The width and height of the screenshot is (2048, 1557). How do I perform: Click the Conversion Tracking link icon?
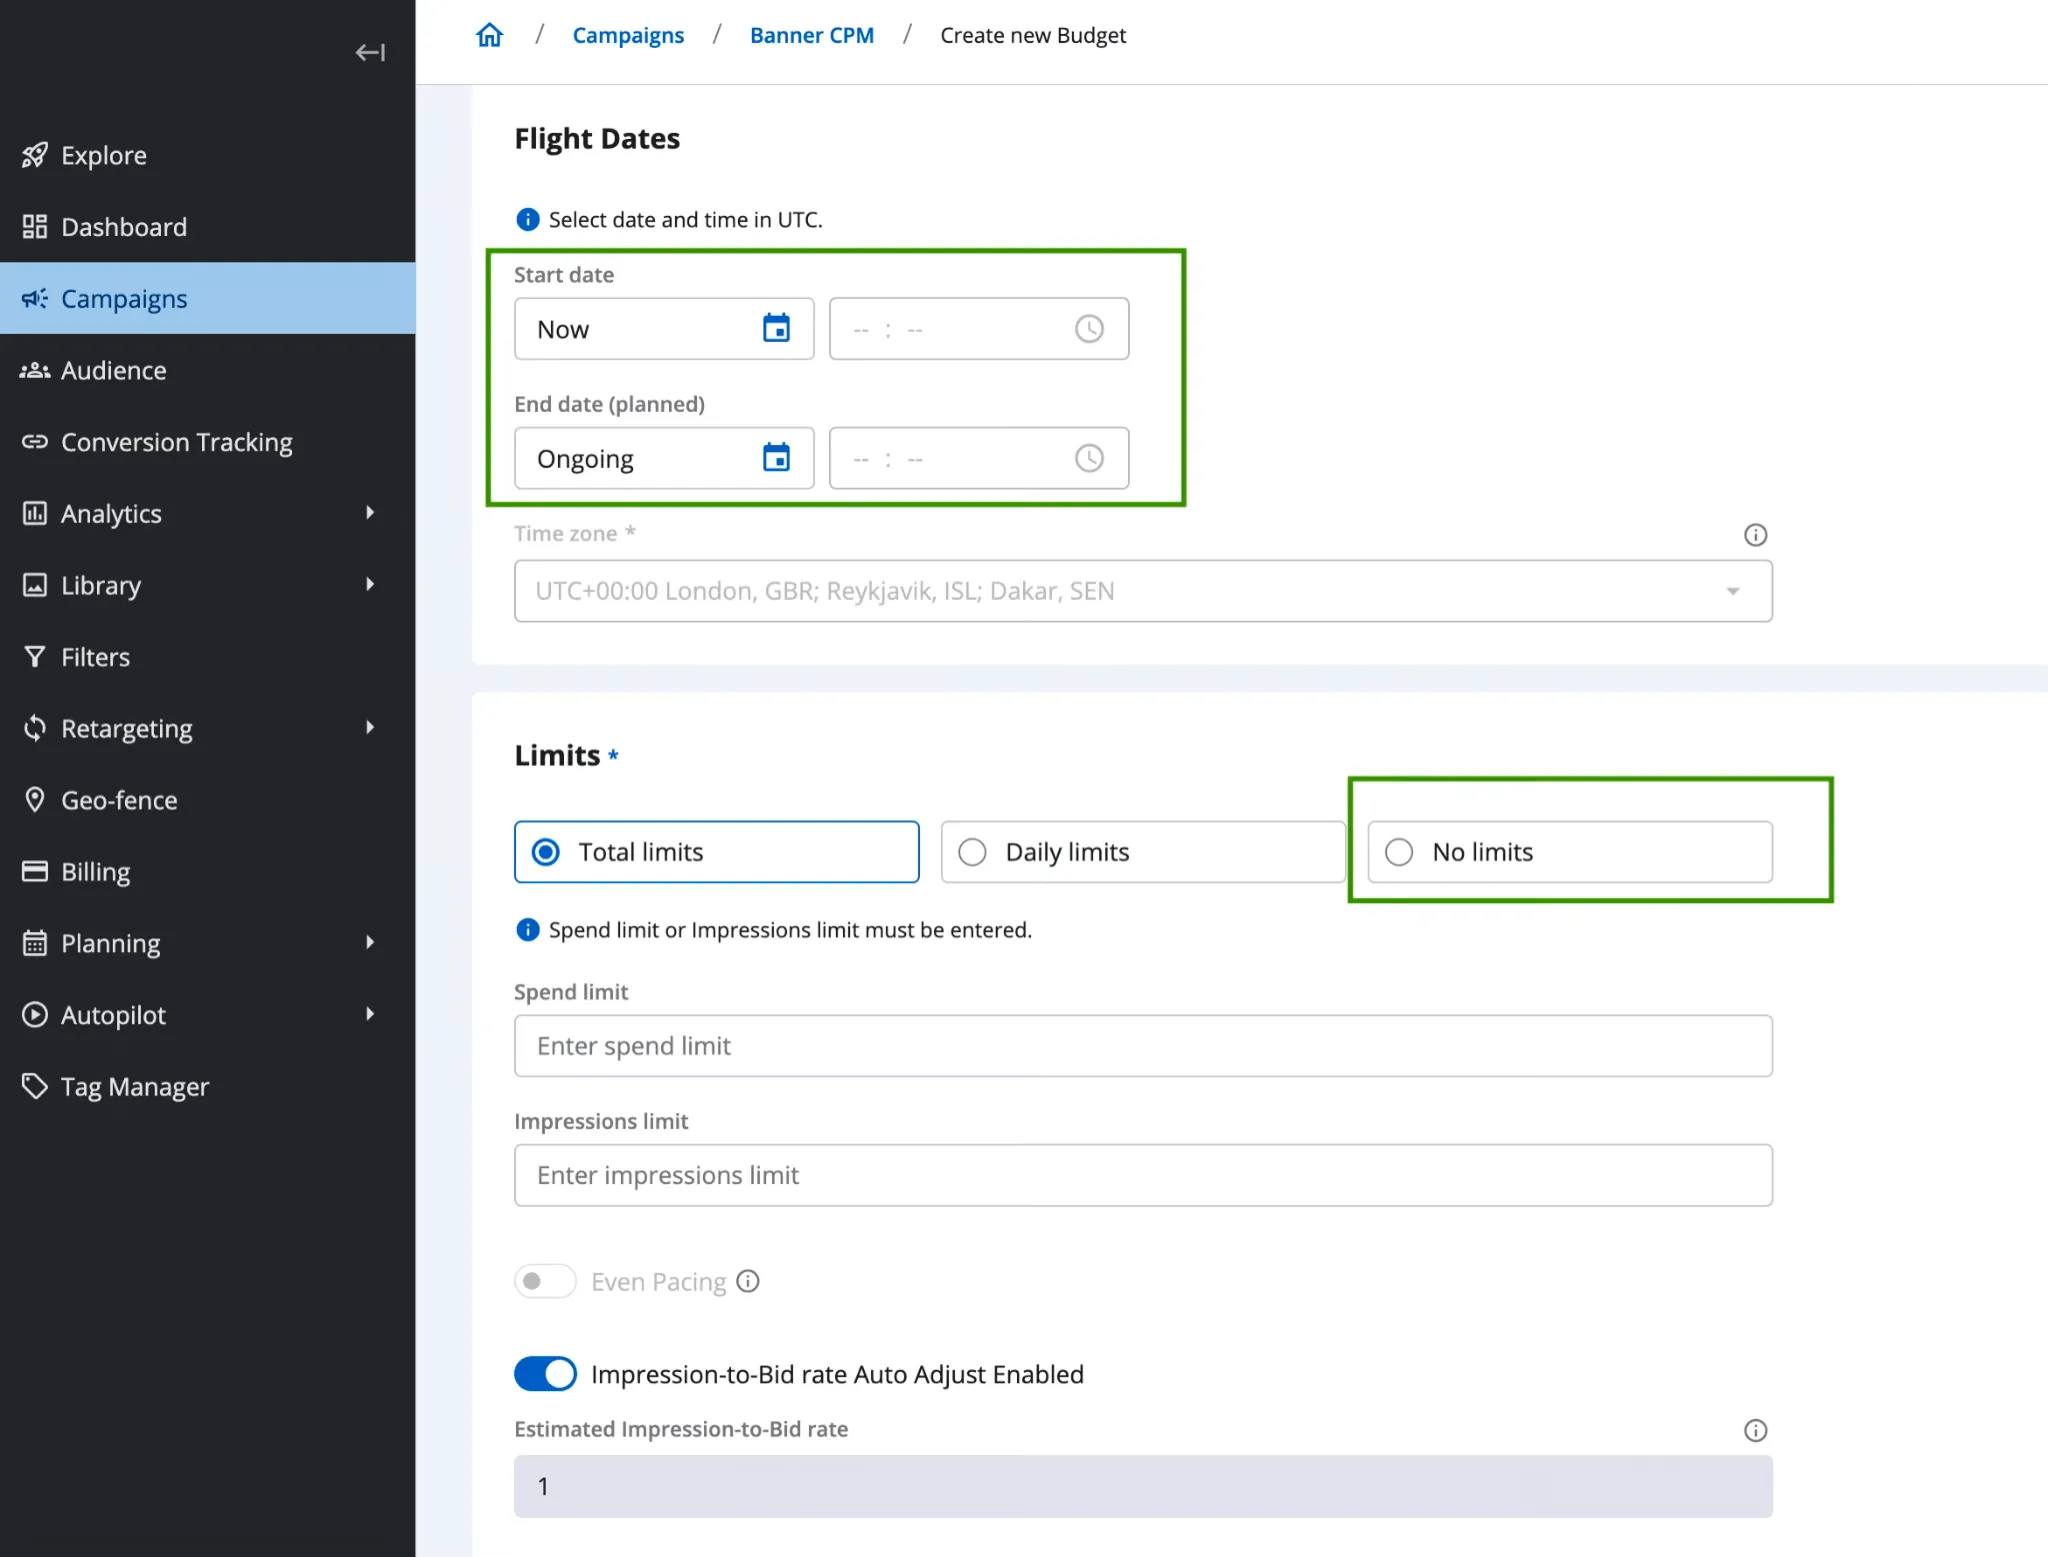coord(35,442)
